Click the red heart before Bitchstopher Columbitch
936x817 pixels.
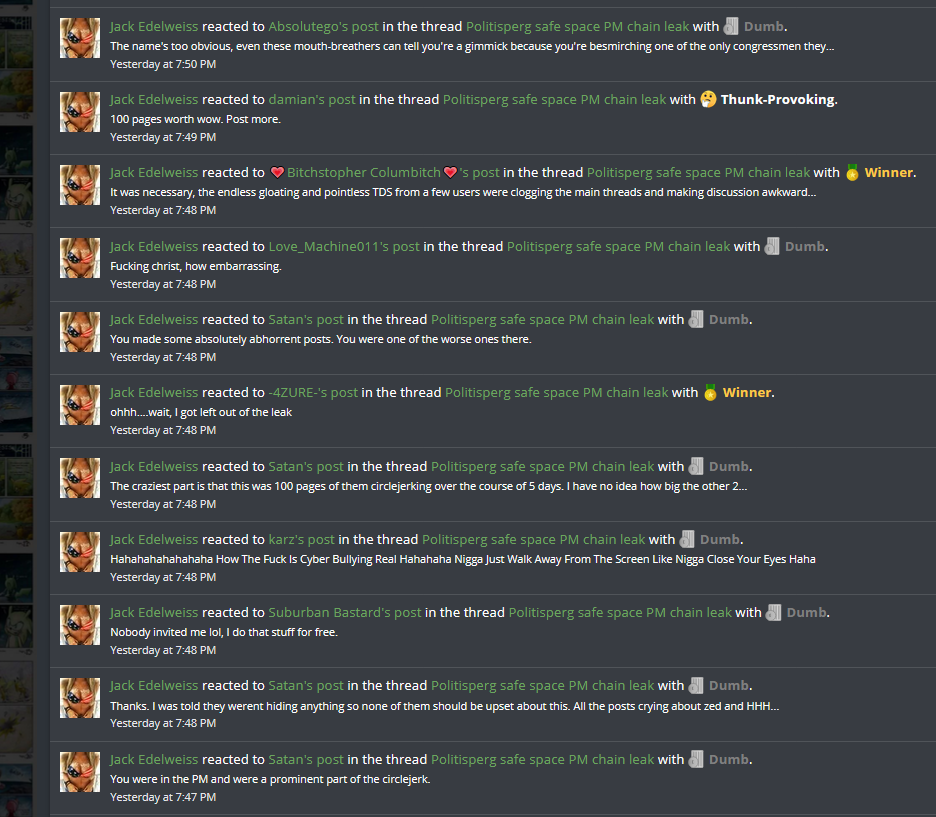pyautogui.click(x=277, y=172)
